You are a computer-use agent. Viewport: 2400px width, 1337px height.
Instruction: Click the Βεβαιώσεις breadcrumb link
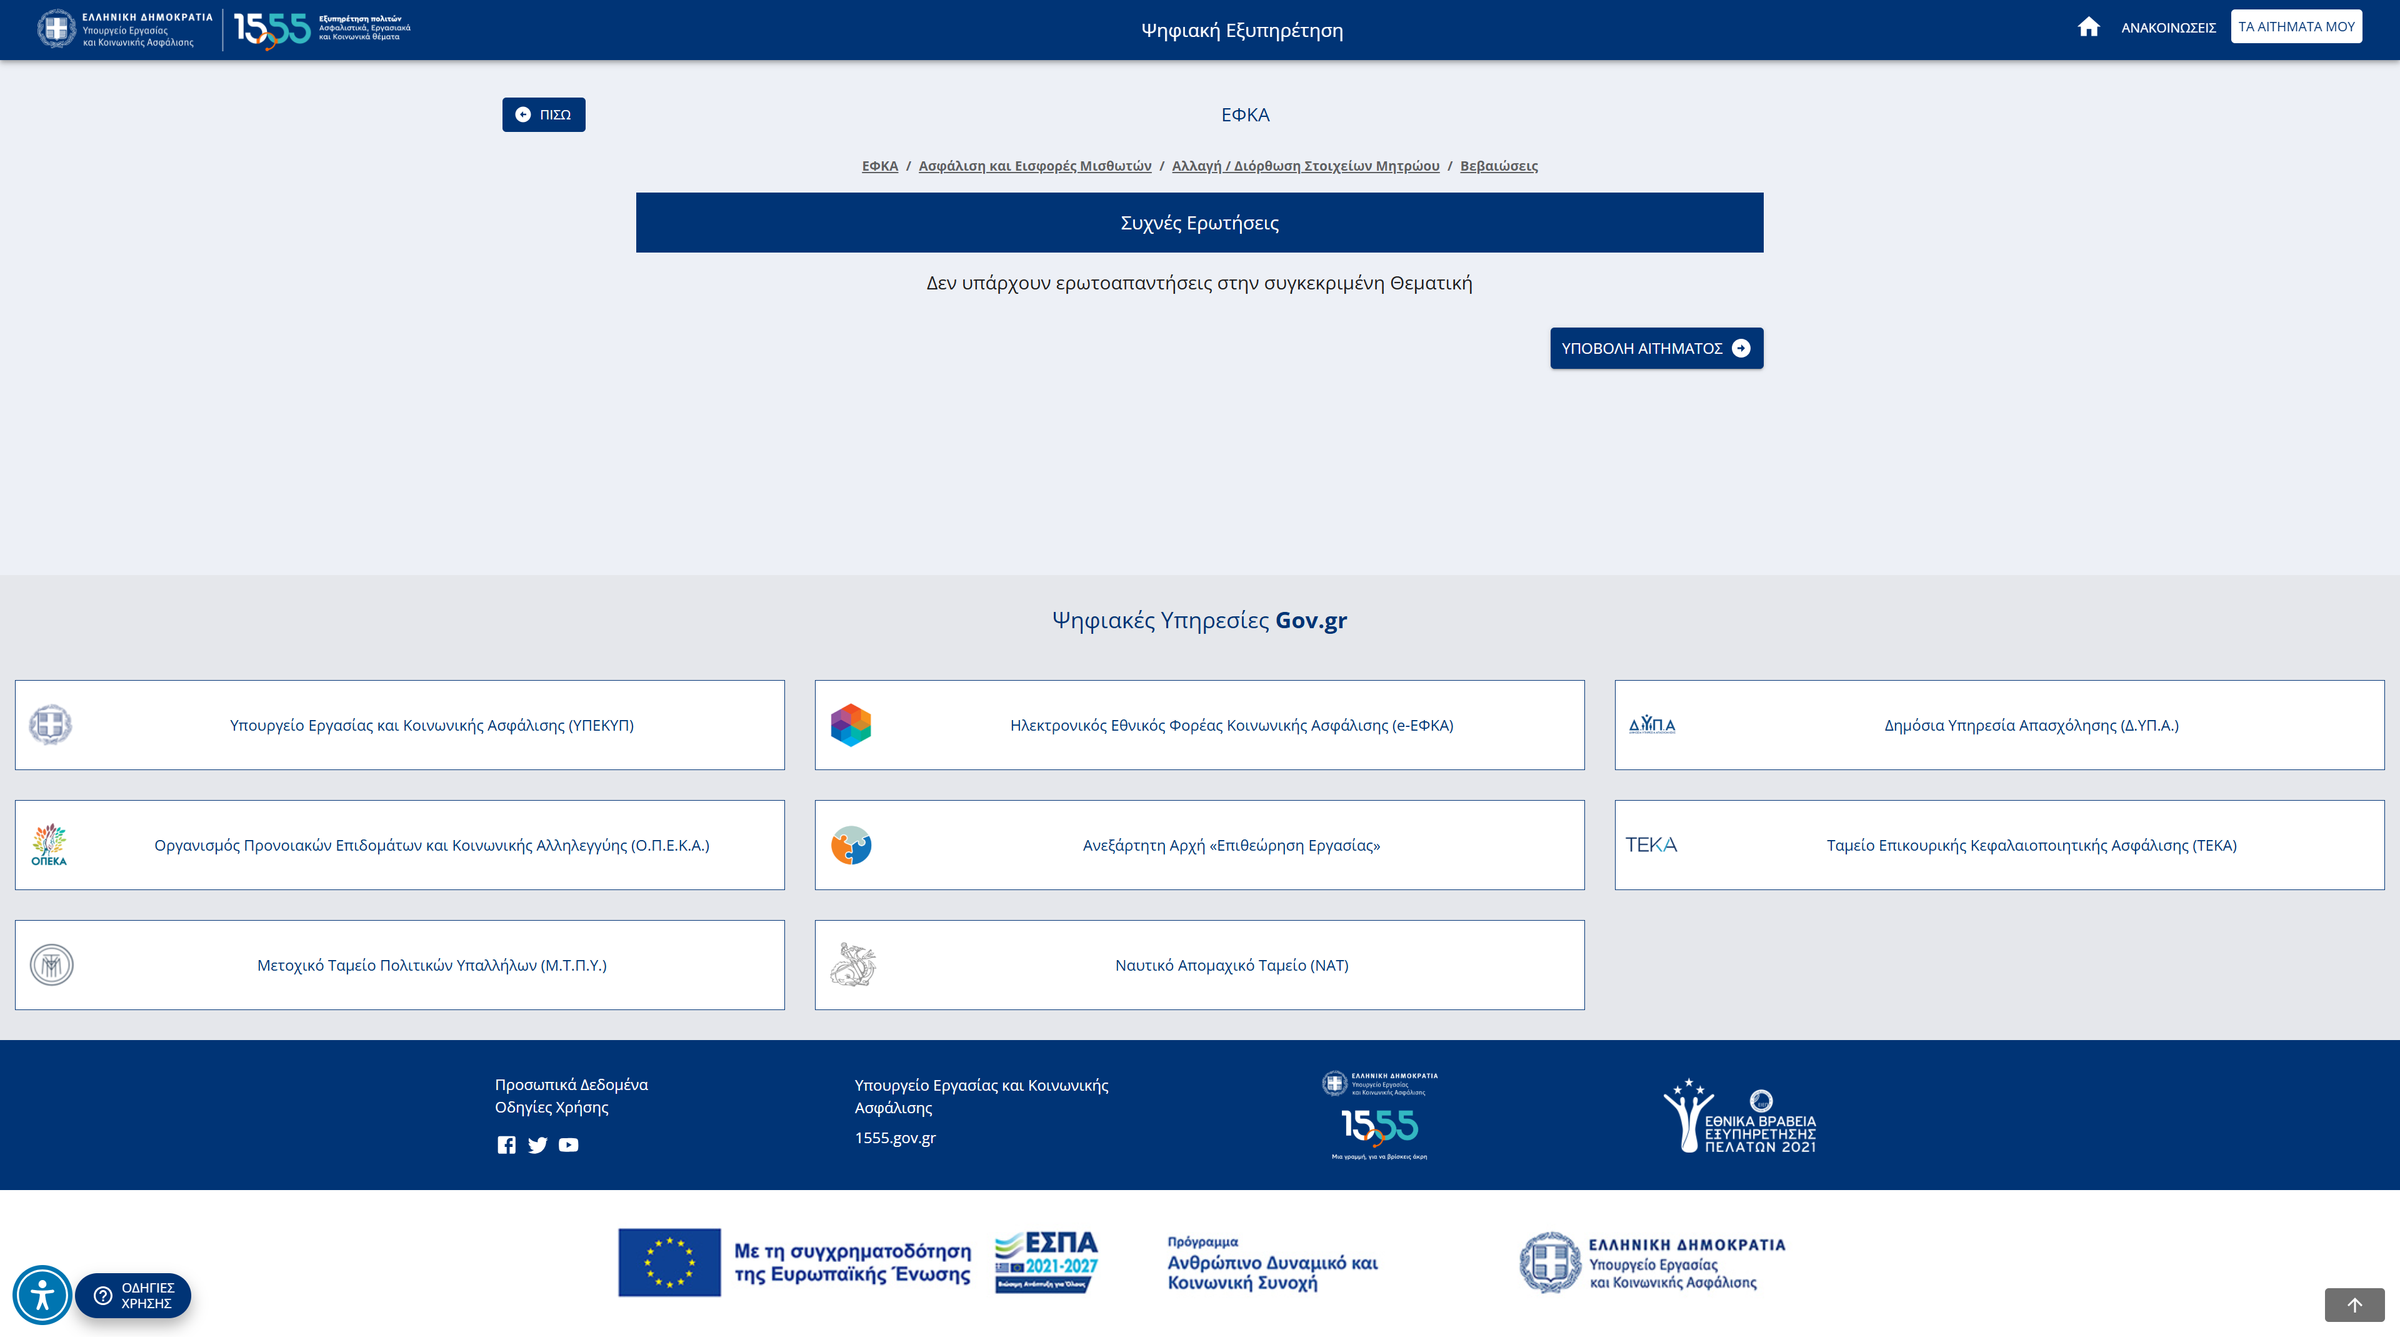[x=1499, y=166]
